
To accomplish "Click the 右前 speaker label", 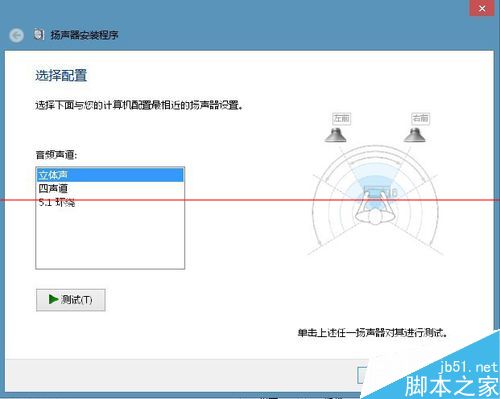I will pos(420,118).
